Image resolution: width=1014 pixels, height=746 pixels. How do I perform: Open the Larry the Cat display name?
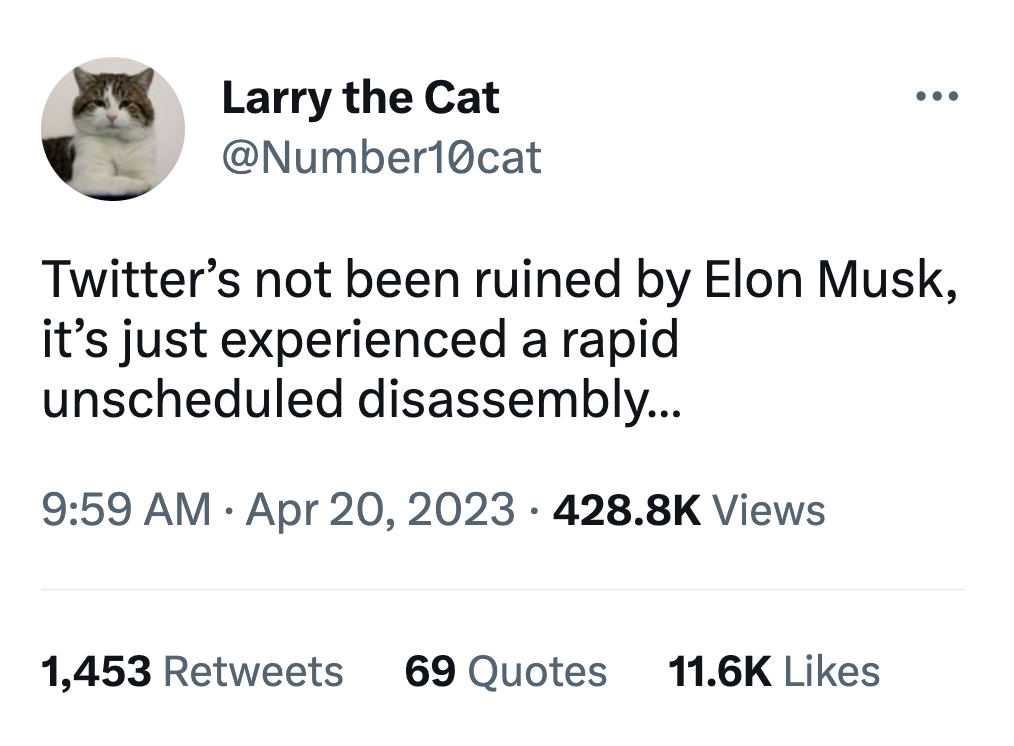(360, 98)
